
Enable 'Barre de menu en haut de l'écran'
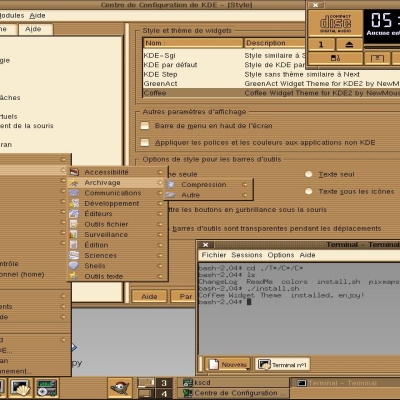tap(145, 126)
